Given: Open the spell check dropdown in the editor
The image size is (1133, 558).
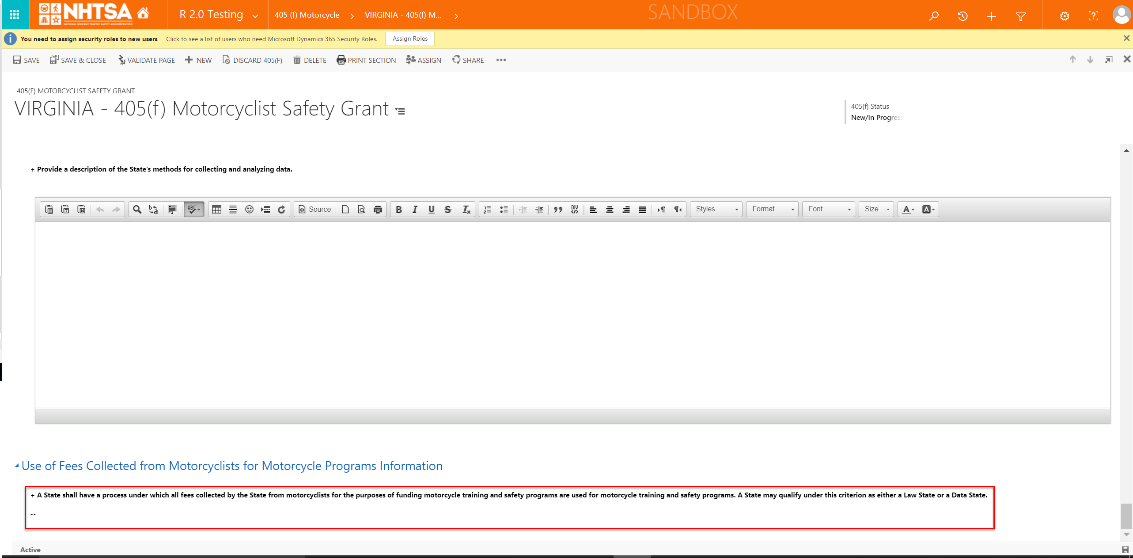Looking at the screenshot, I should click(194, 209).
